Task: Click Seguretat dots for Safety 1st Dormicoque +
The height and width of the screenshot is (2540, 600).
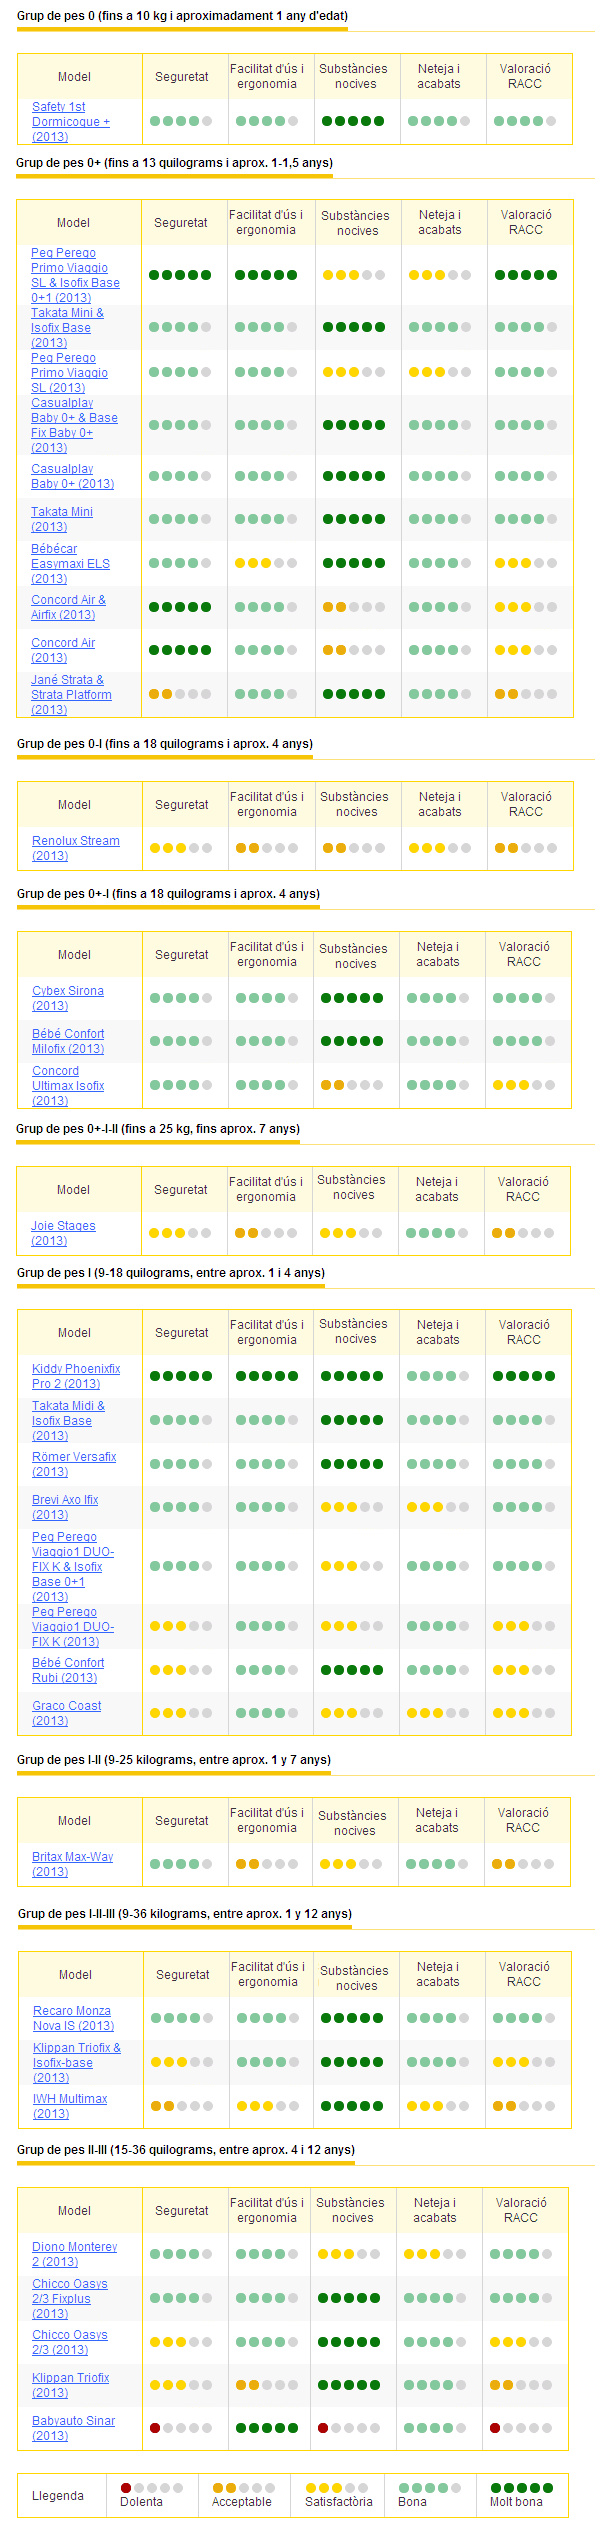Action: click(x=181, y=121)
